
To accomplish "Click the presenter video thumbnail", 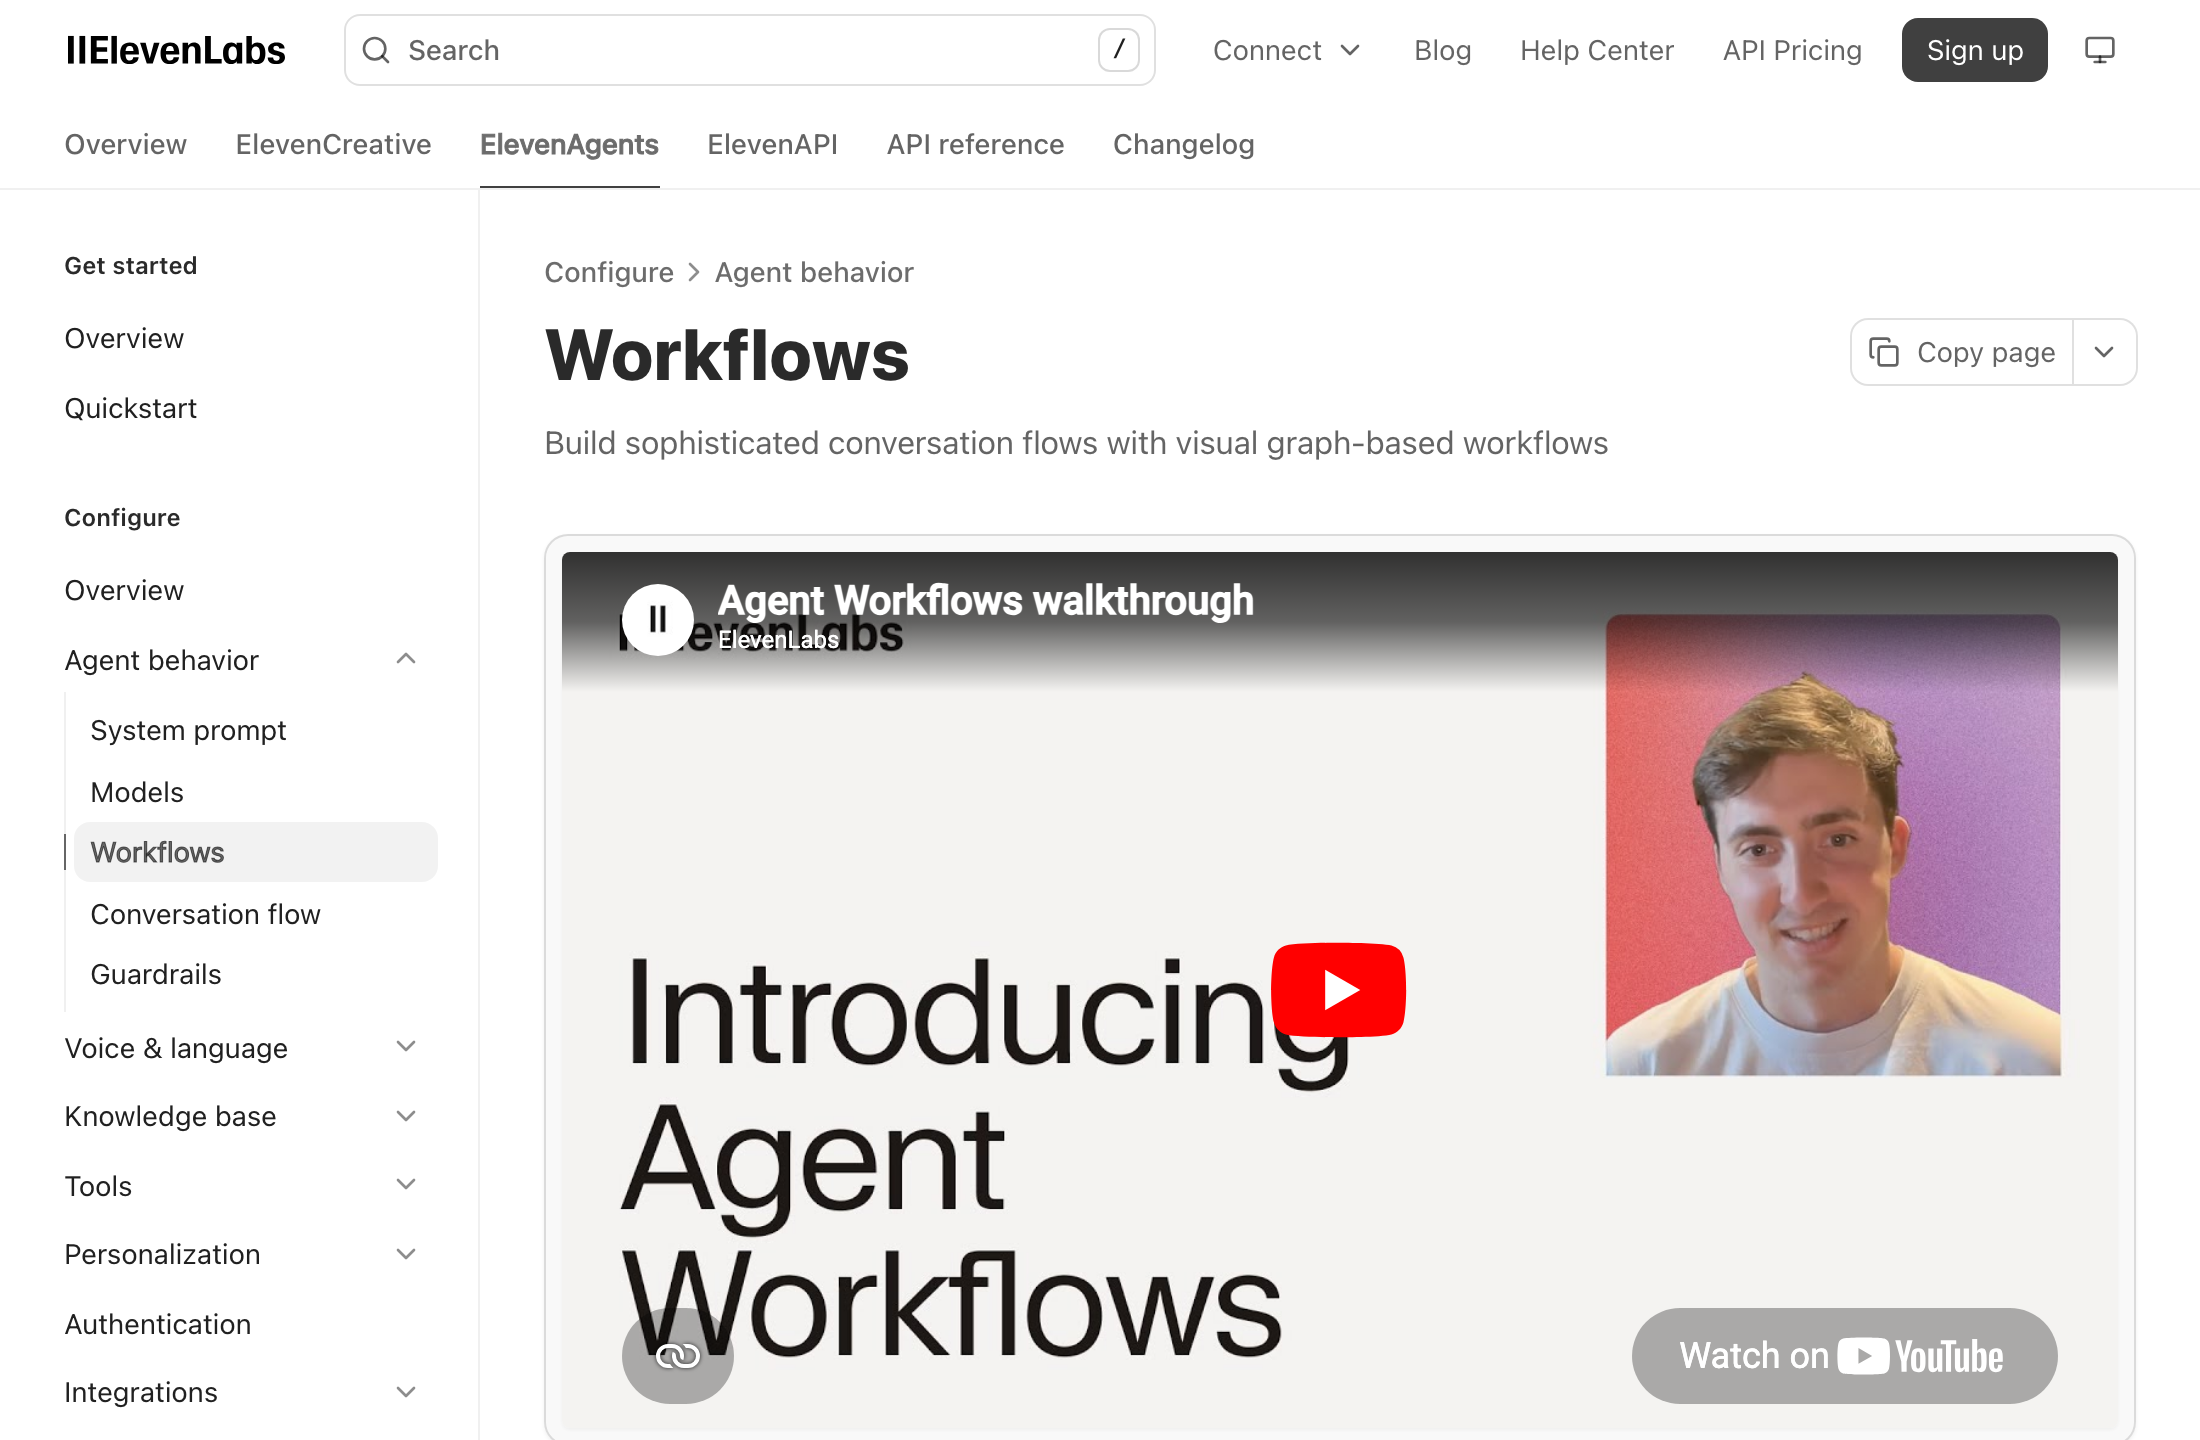I will click(1833, 845).
